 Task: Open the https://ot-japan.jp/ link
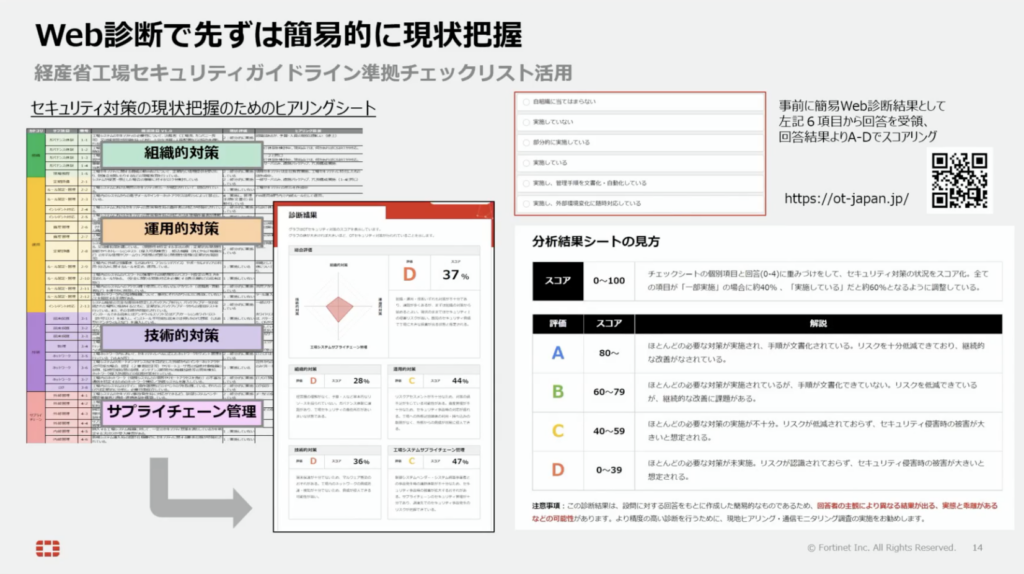[846, 198]
